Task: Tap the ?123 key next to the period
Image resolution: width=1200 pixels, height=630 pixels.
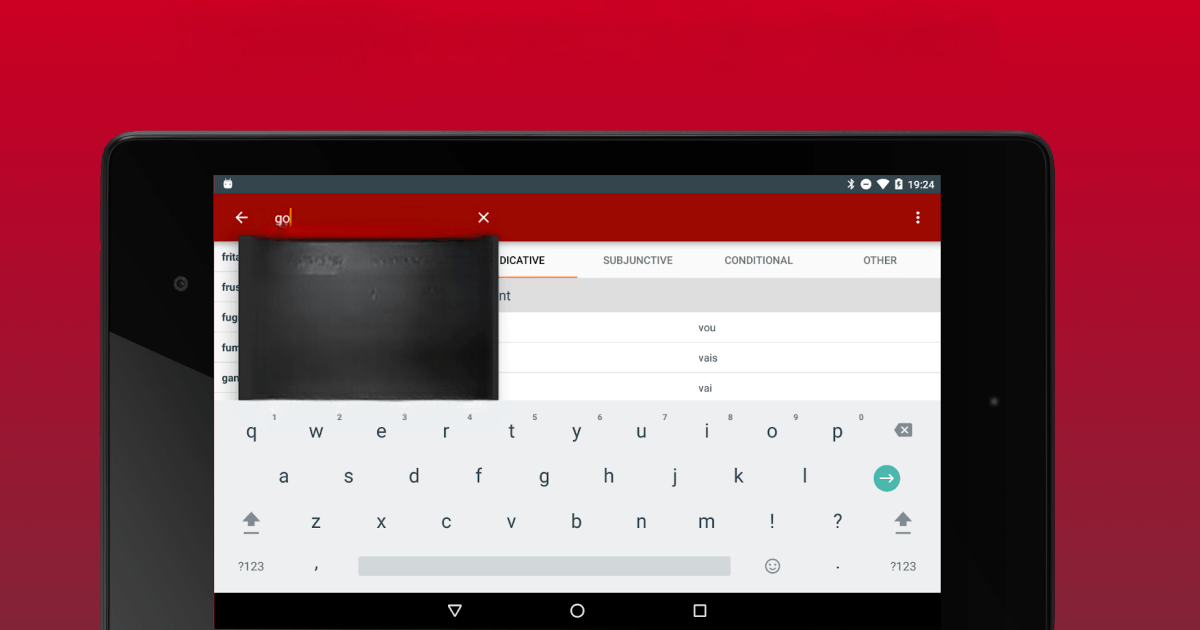Action: [x=903, y=566]
